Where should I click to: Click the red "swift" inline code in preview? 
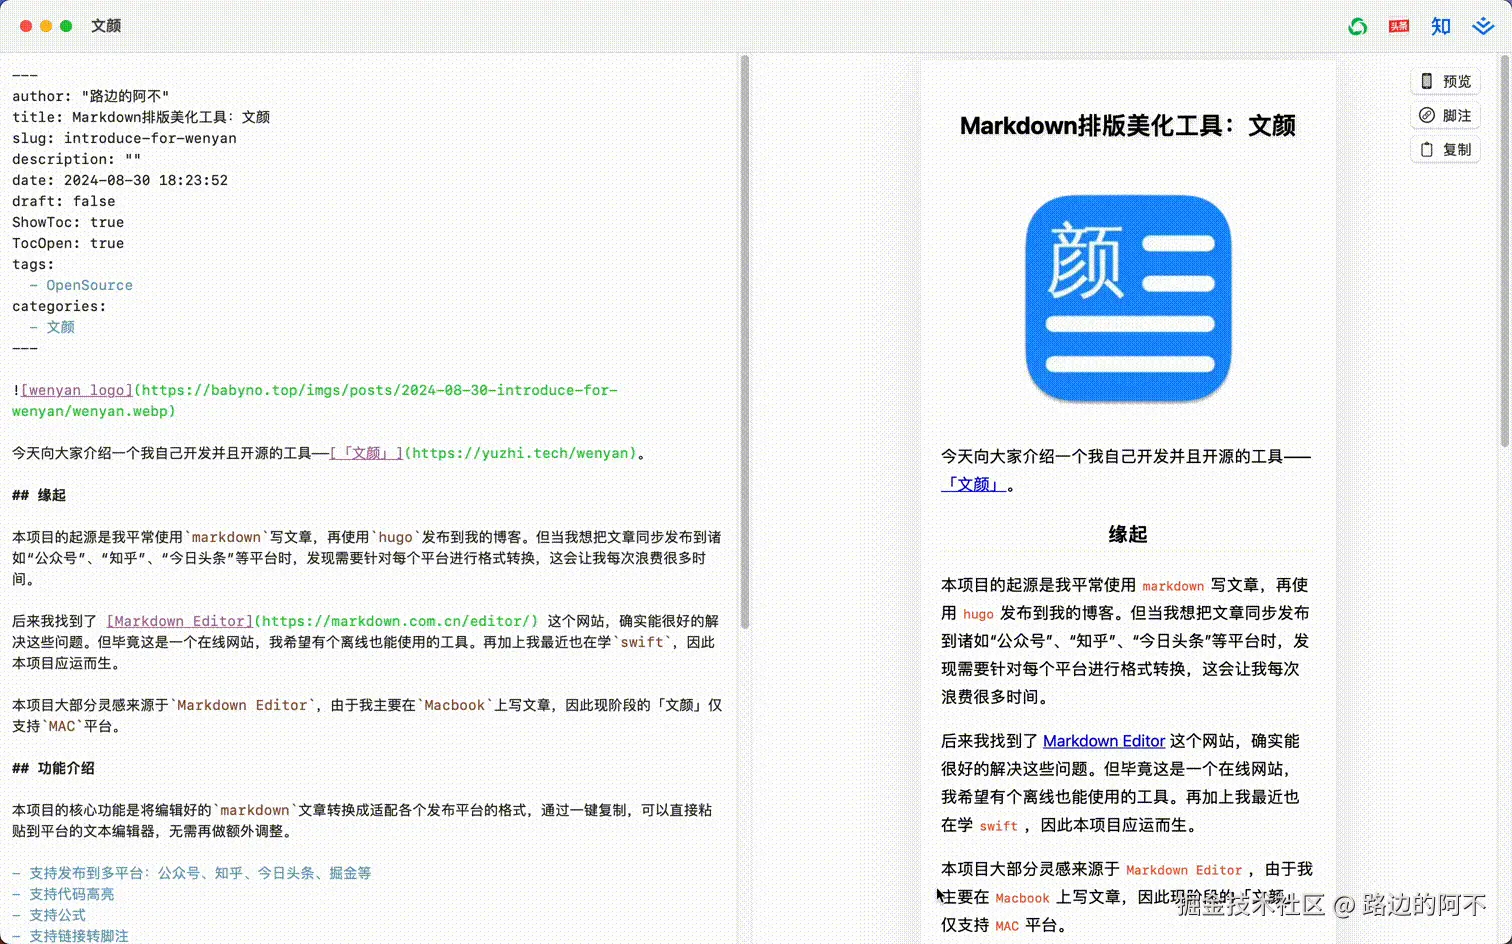pyautogui.click(x=998, y=826)
